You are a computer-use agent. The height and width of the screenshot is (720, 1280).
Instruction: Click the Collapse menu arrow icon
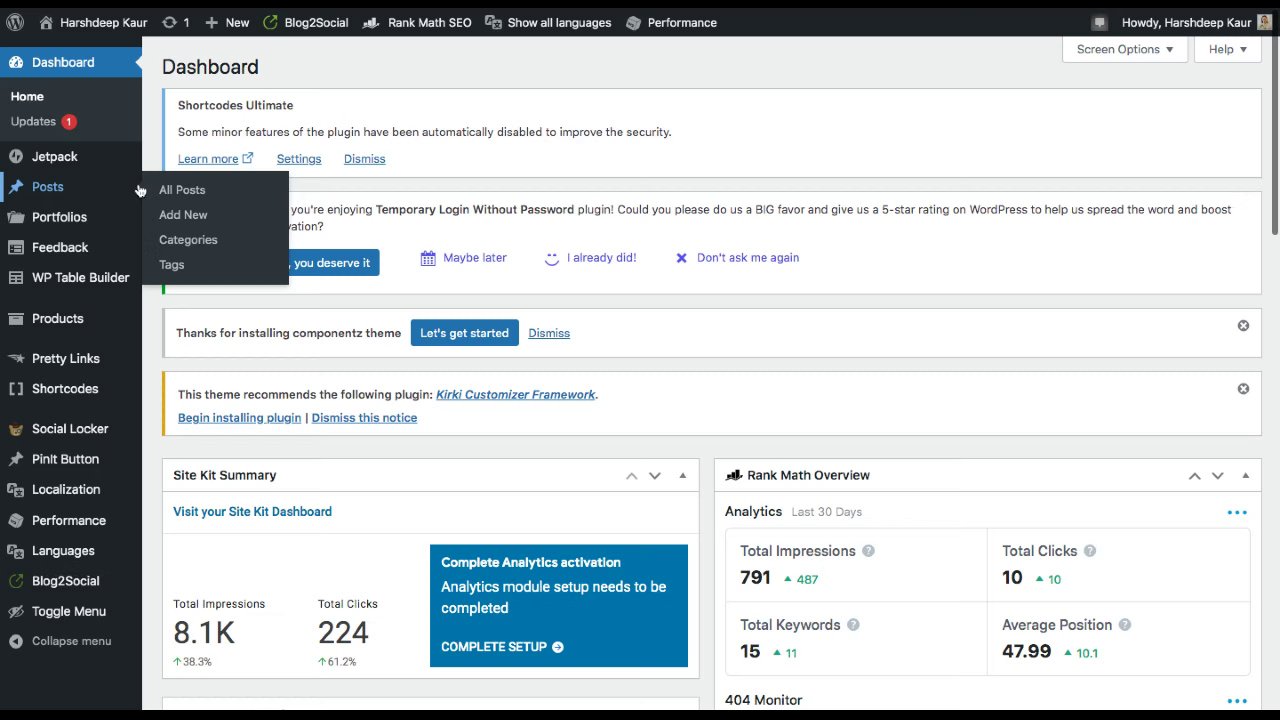point(16,641)
